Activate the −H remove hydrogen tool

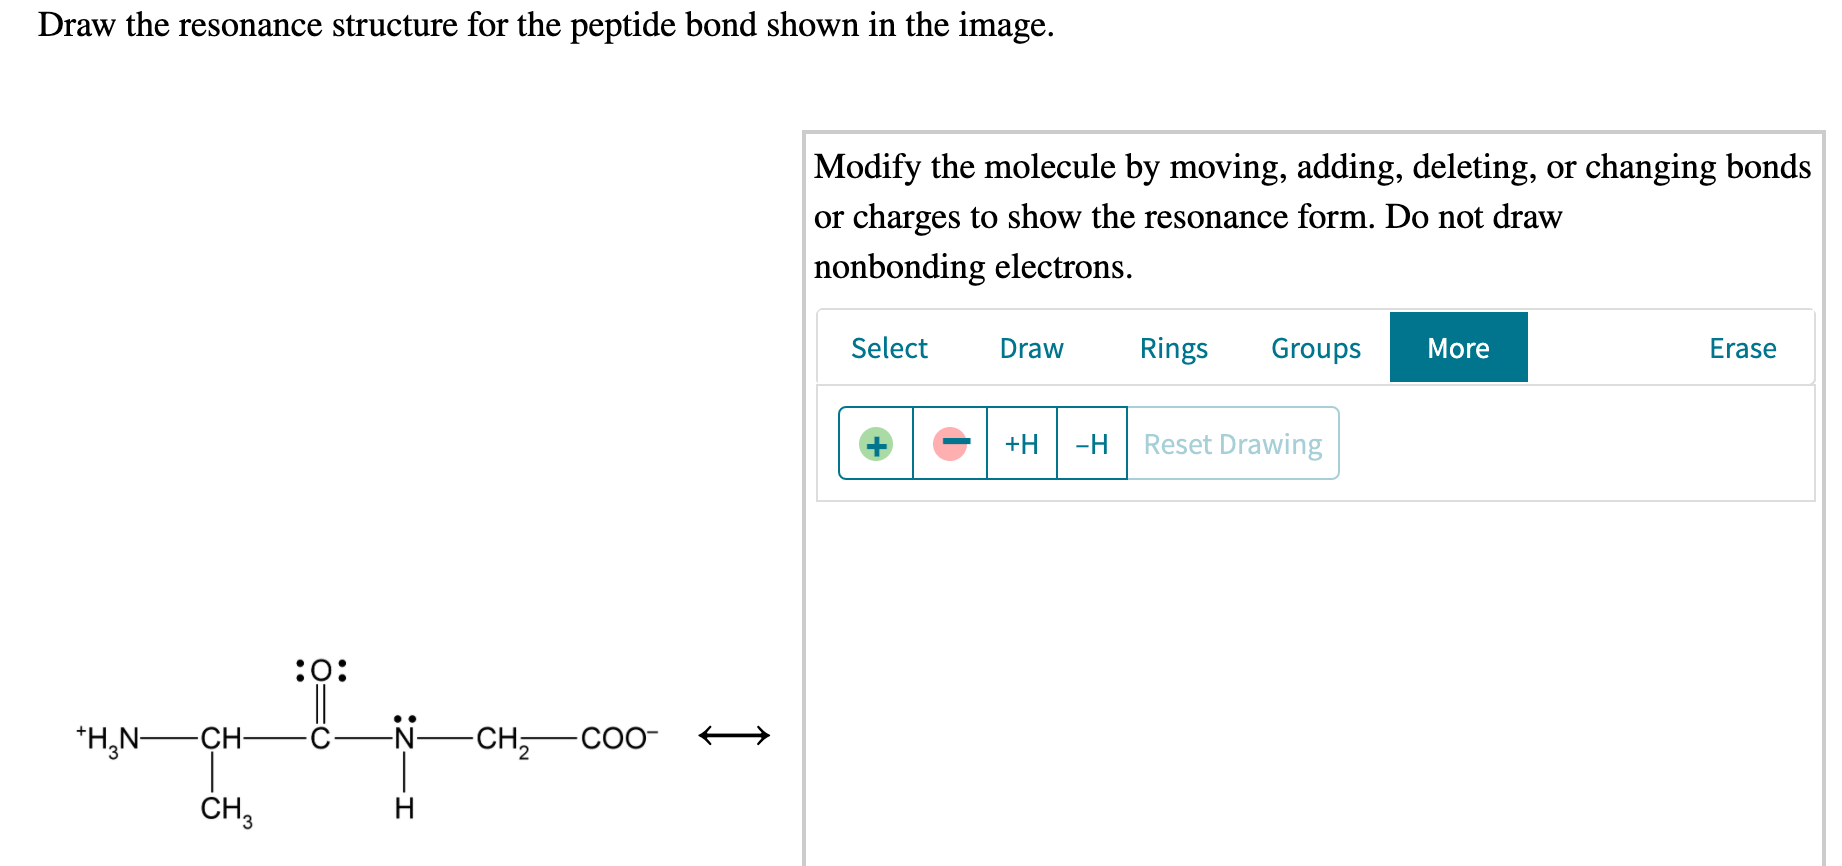[1092, 444]
